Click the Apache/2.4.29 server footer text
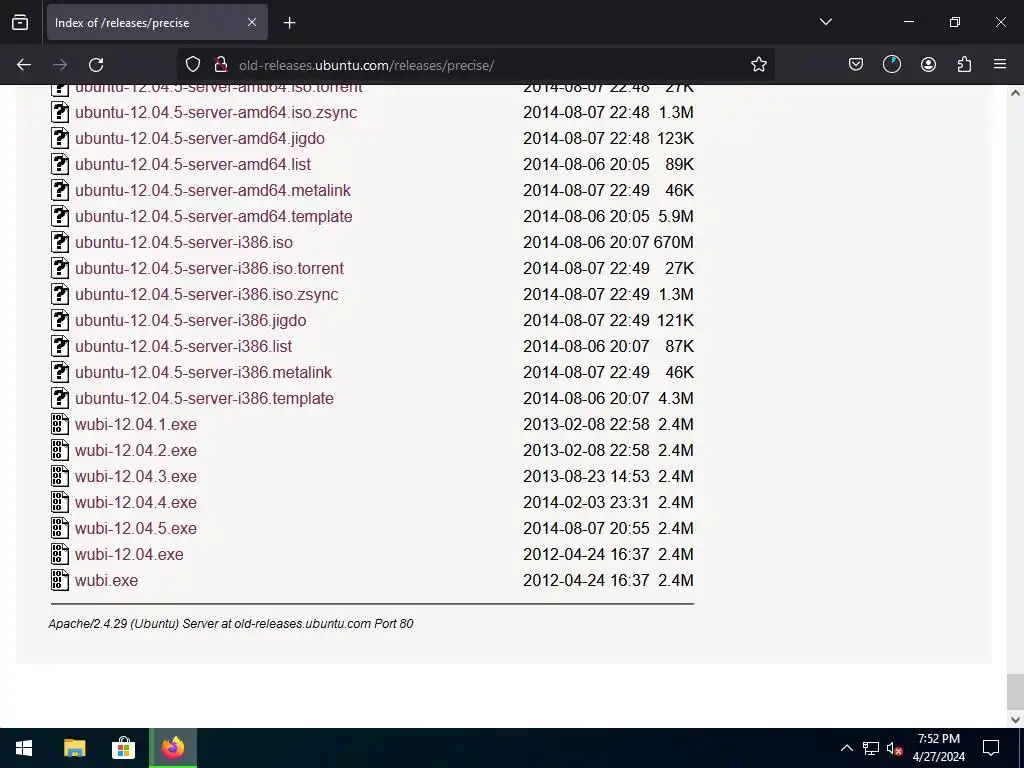This screenshot has width=1024, height=768. [231, 624]
